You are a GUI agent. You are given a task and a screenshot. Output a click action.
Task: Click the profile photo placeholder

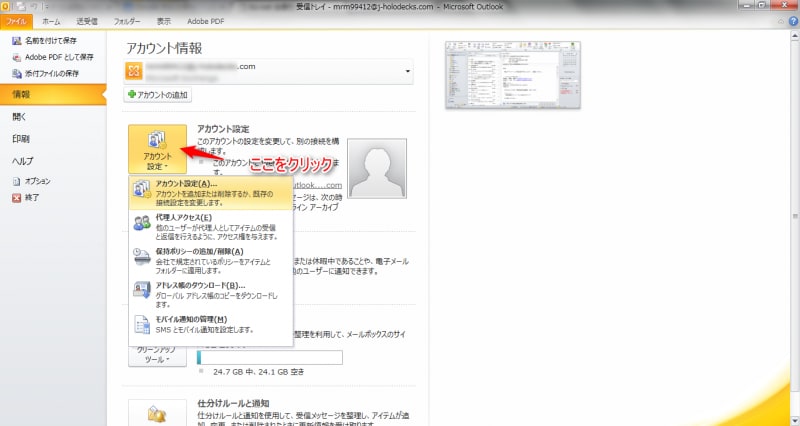click(377, 168)
